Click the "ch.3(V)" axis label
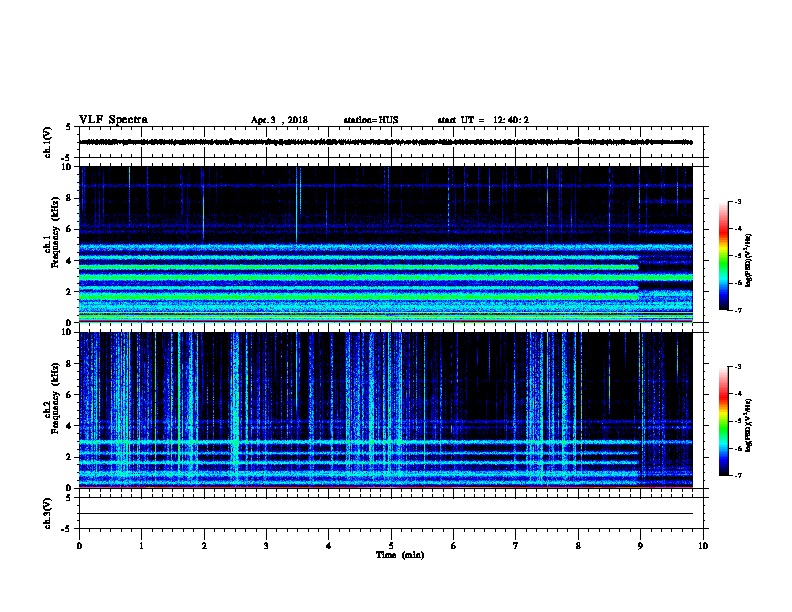792x612 pixels. tap(47, 513)
